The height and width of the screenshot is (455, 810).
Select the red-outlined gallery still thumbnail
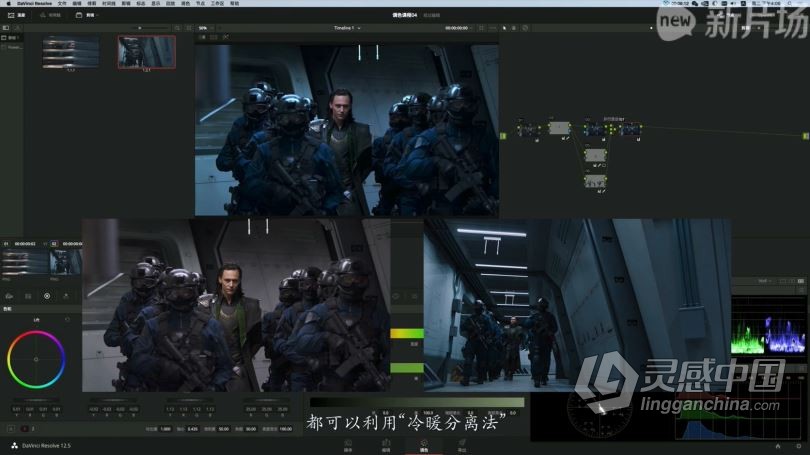[147, 52]
